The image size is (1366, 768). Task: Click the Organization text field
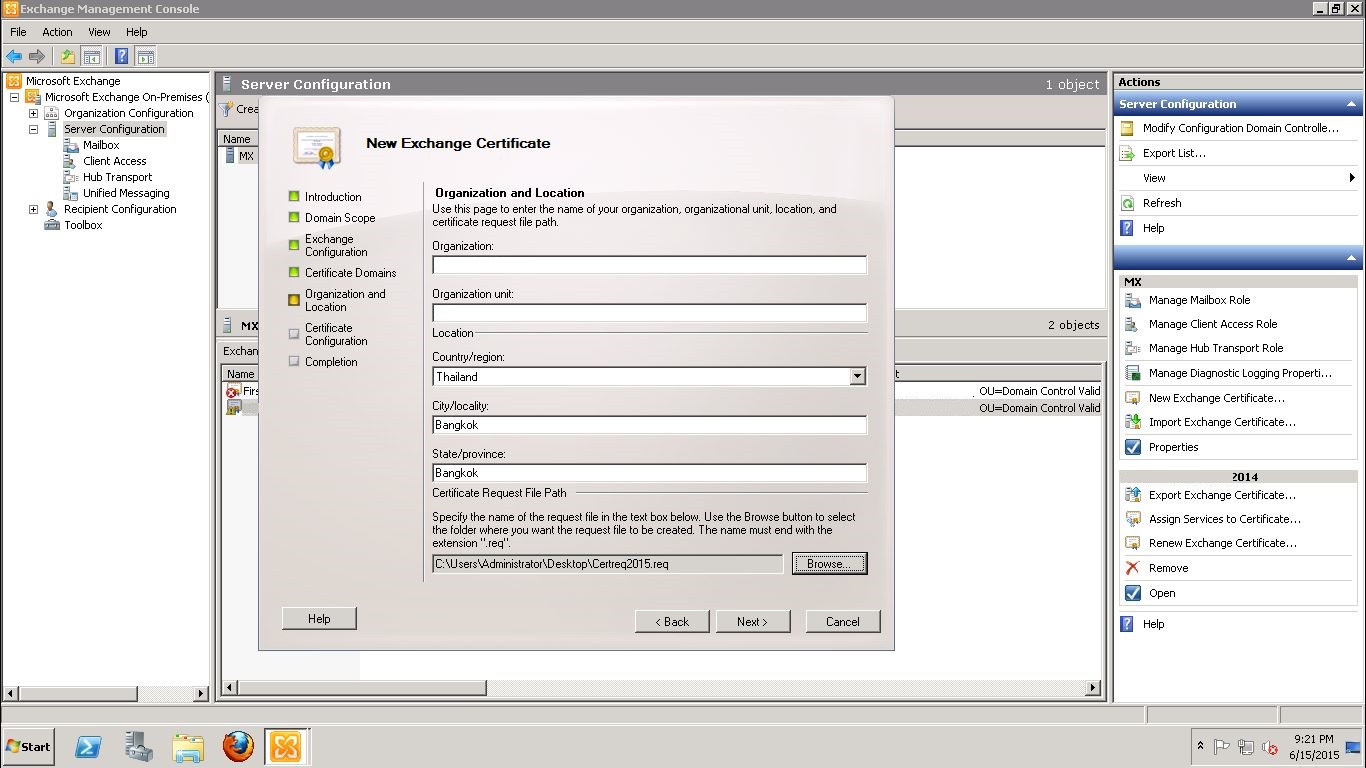pyautogui.click(x=649, y=265)
